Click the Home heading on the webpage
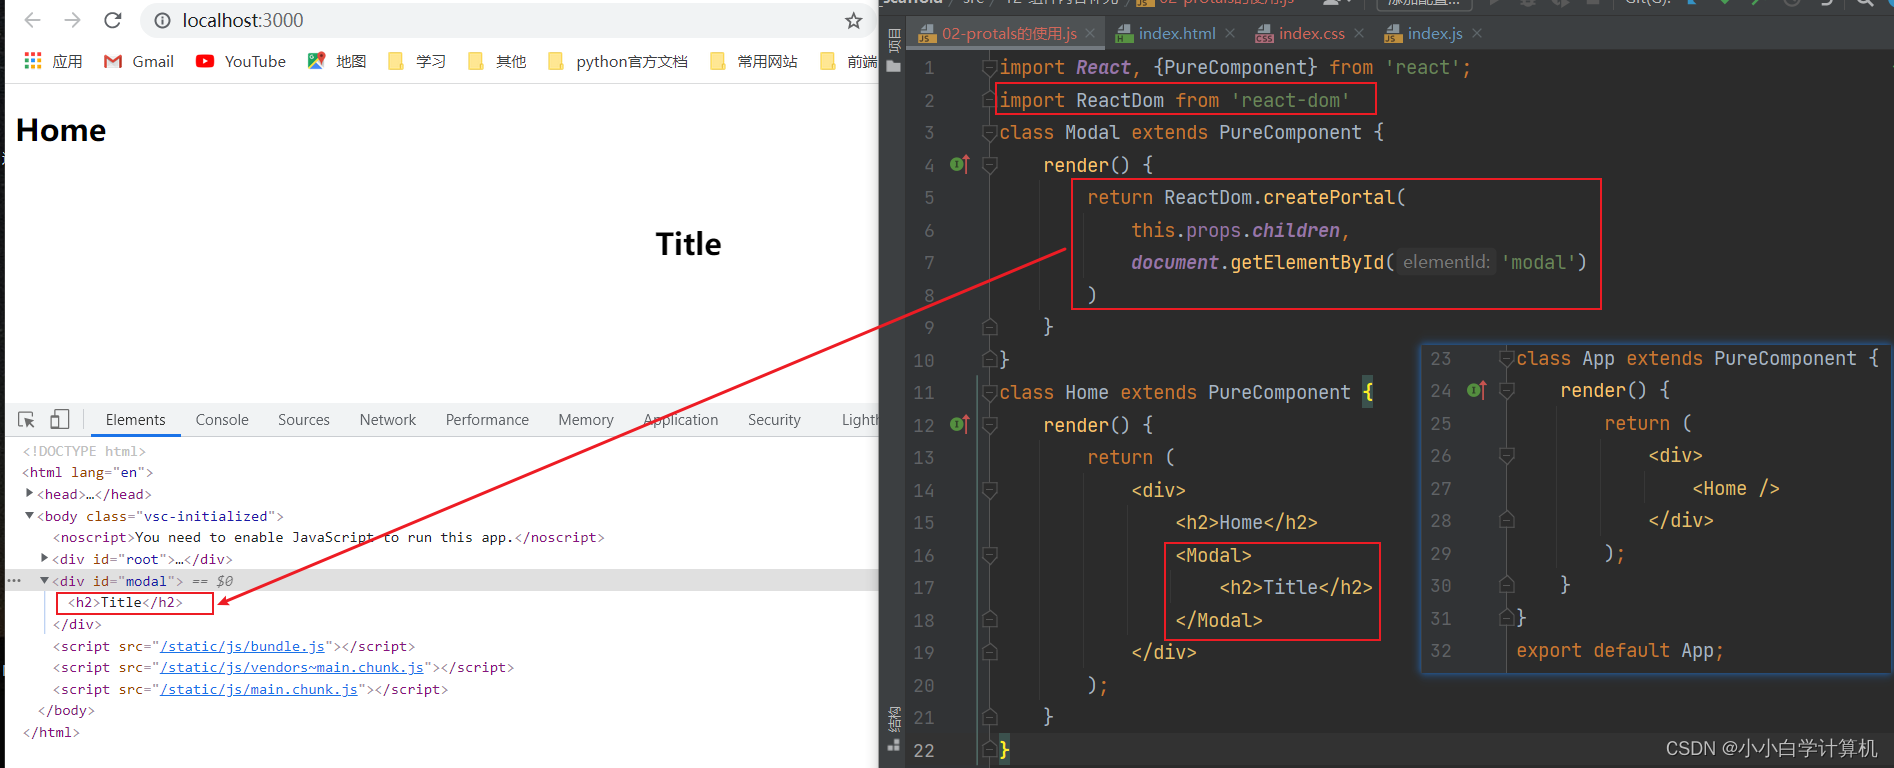Image resolution: width=1894 pixels, height=768 pixels. click(x=61, y=130)
